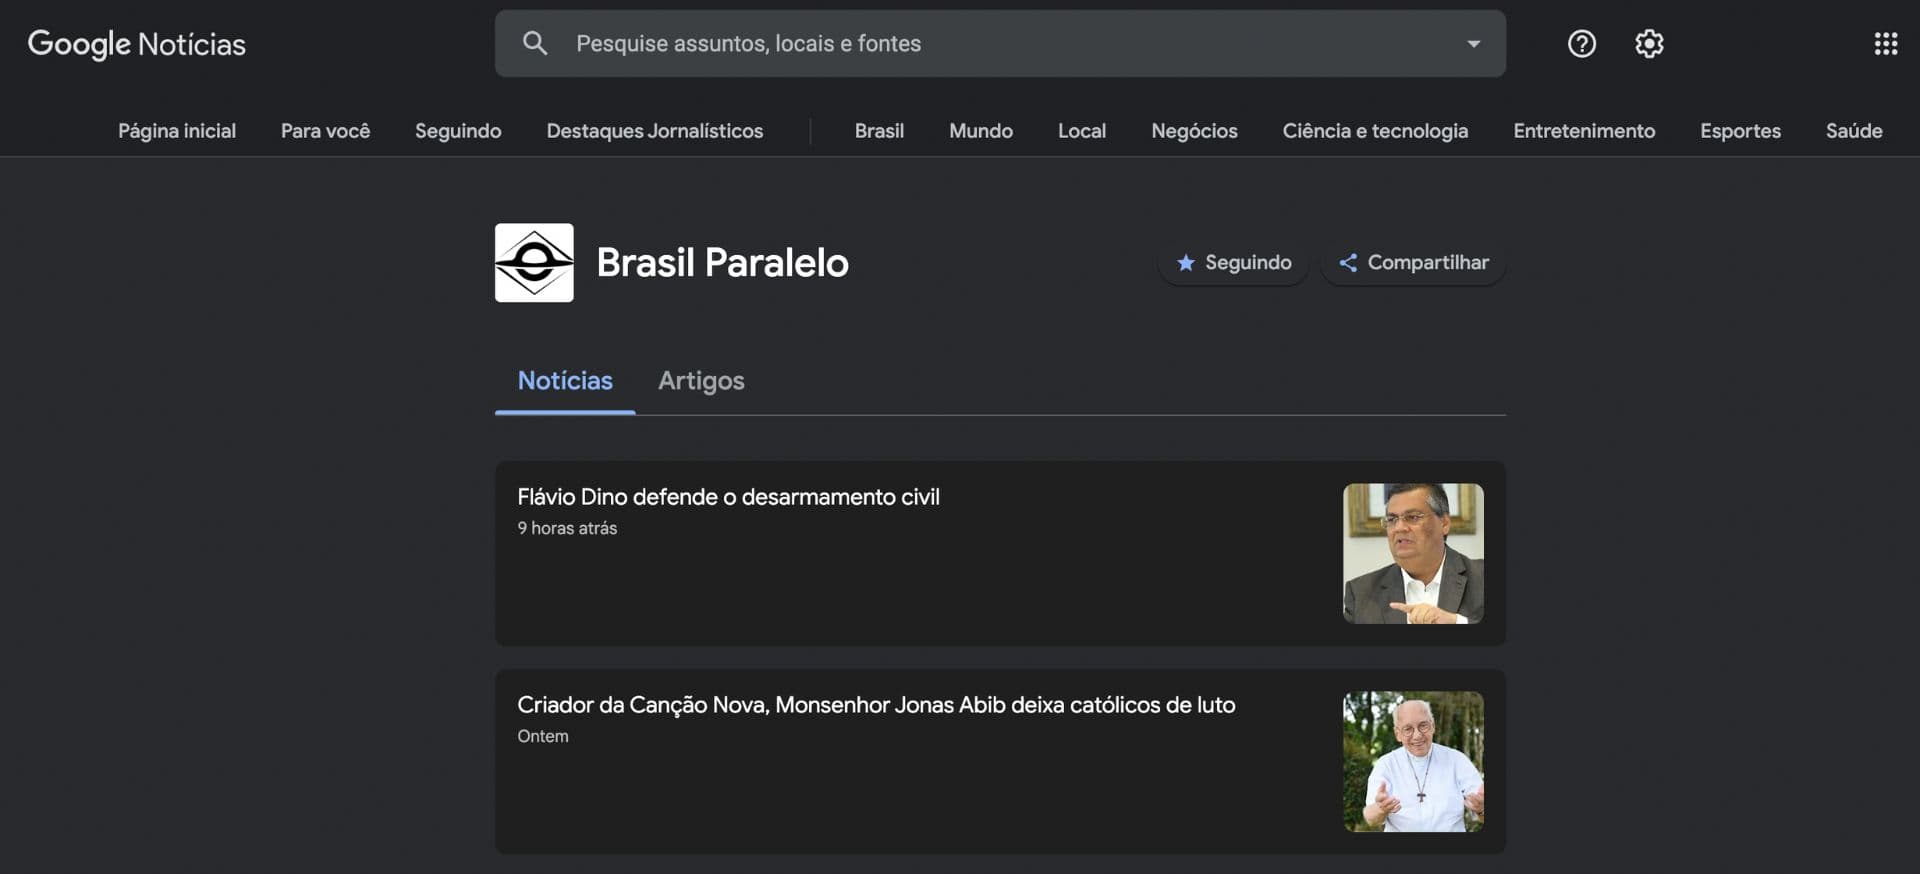Click the 'Ontem' timestamp
1920x874 pixels.
click(x=543, y=736)
